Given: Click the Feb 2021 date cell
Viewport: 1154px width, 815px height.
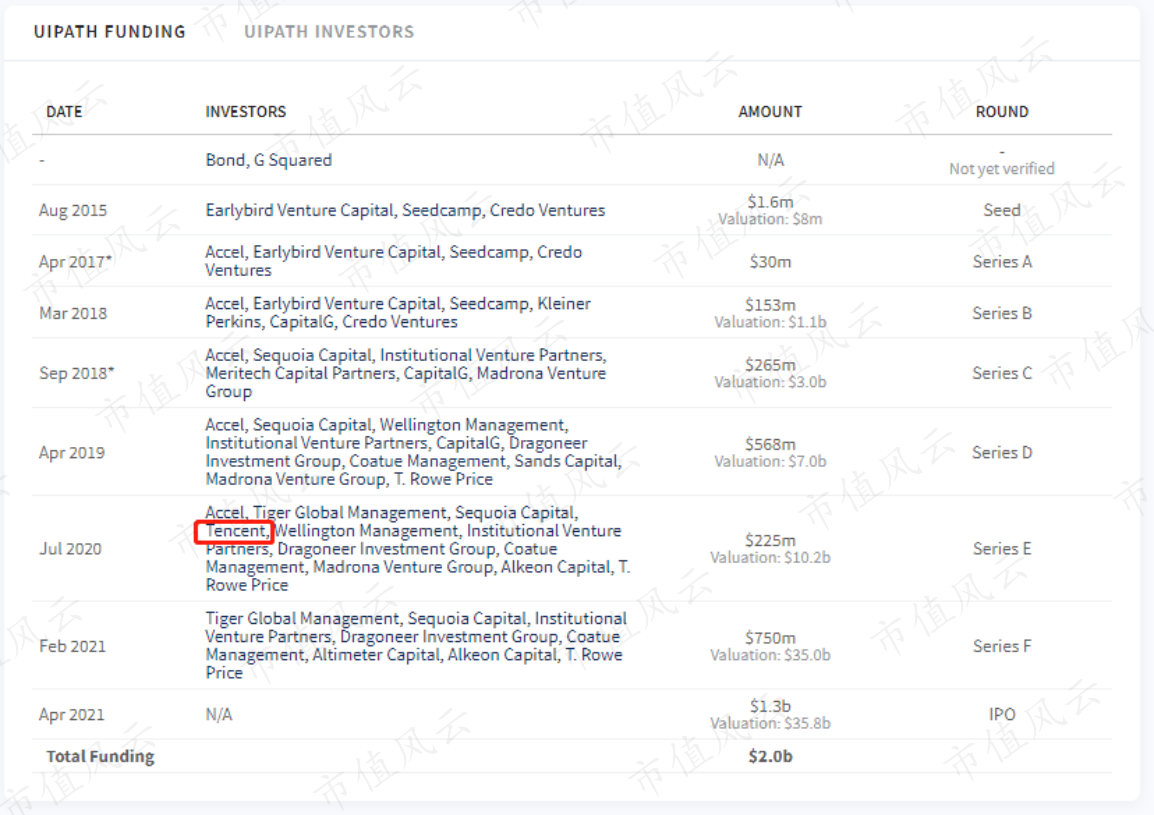Looking at the screenshot, I should coord(72,646).
